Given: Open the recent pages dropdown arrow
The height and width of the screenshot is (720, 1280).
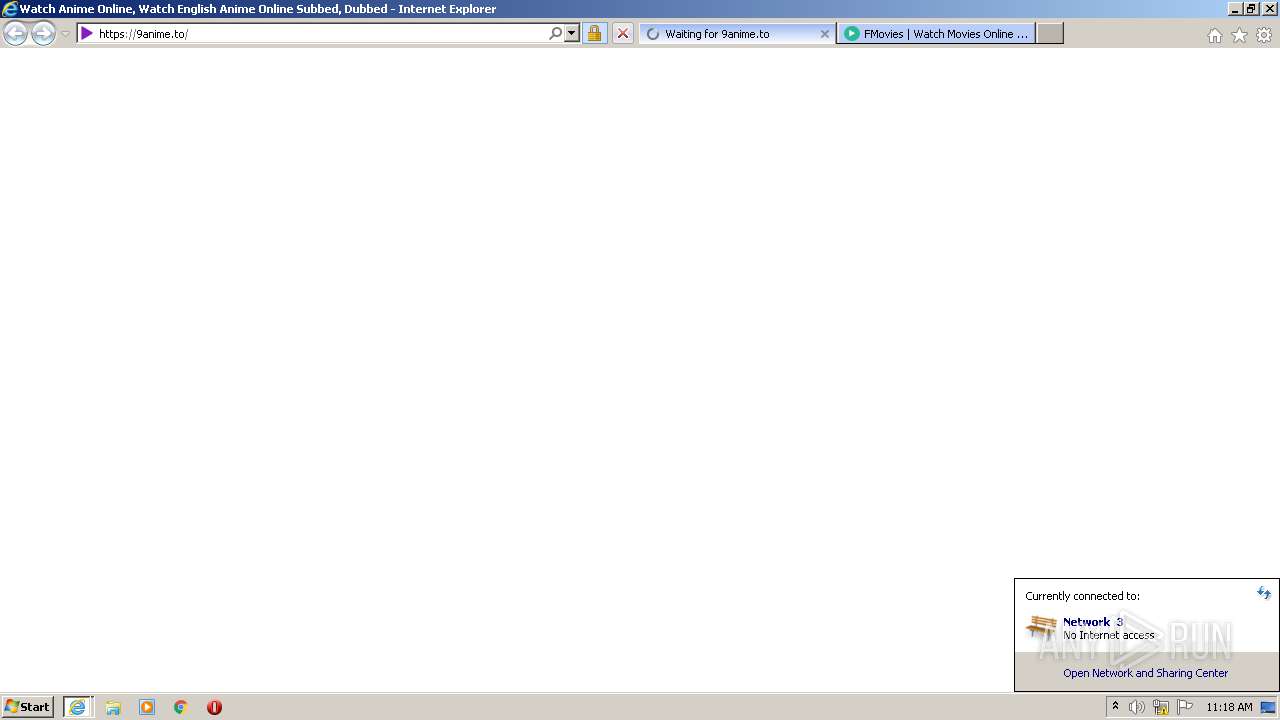Looking at the screenshot, I should (65, 34).
